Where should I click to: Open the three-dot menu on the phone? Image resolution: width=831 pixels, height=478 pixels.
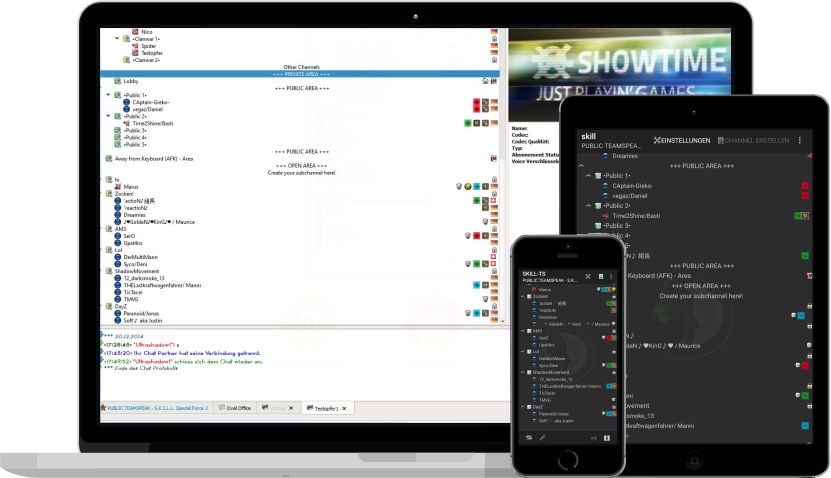point(611,276)
